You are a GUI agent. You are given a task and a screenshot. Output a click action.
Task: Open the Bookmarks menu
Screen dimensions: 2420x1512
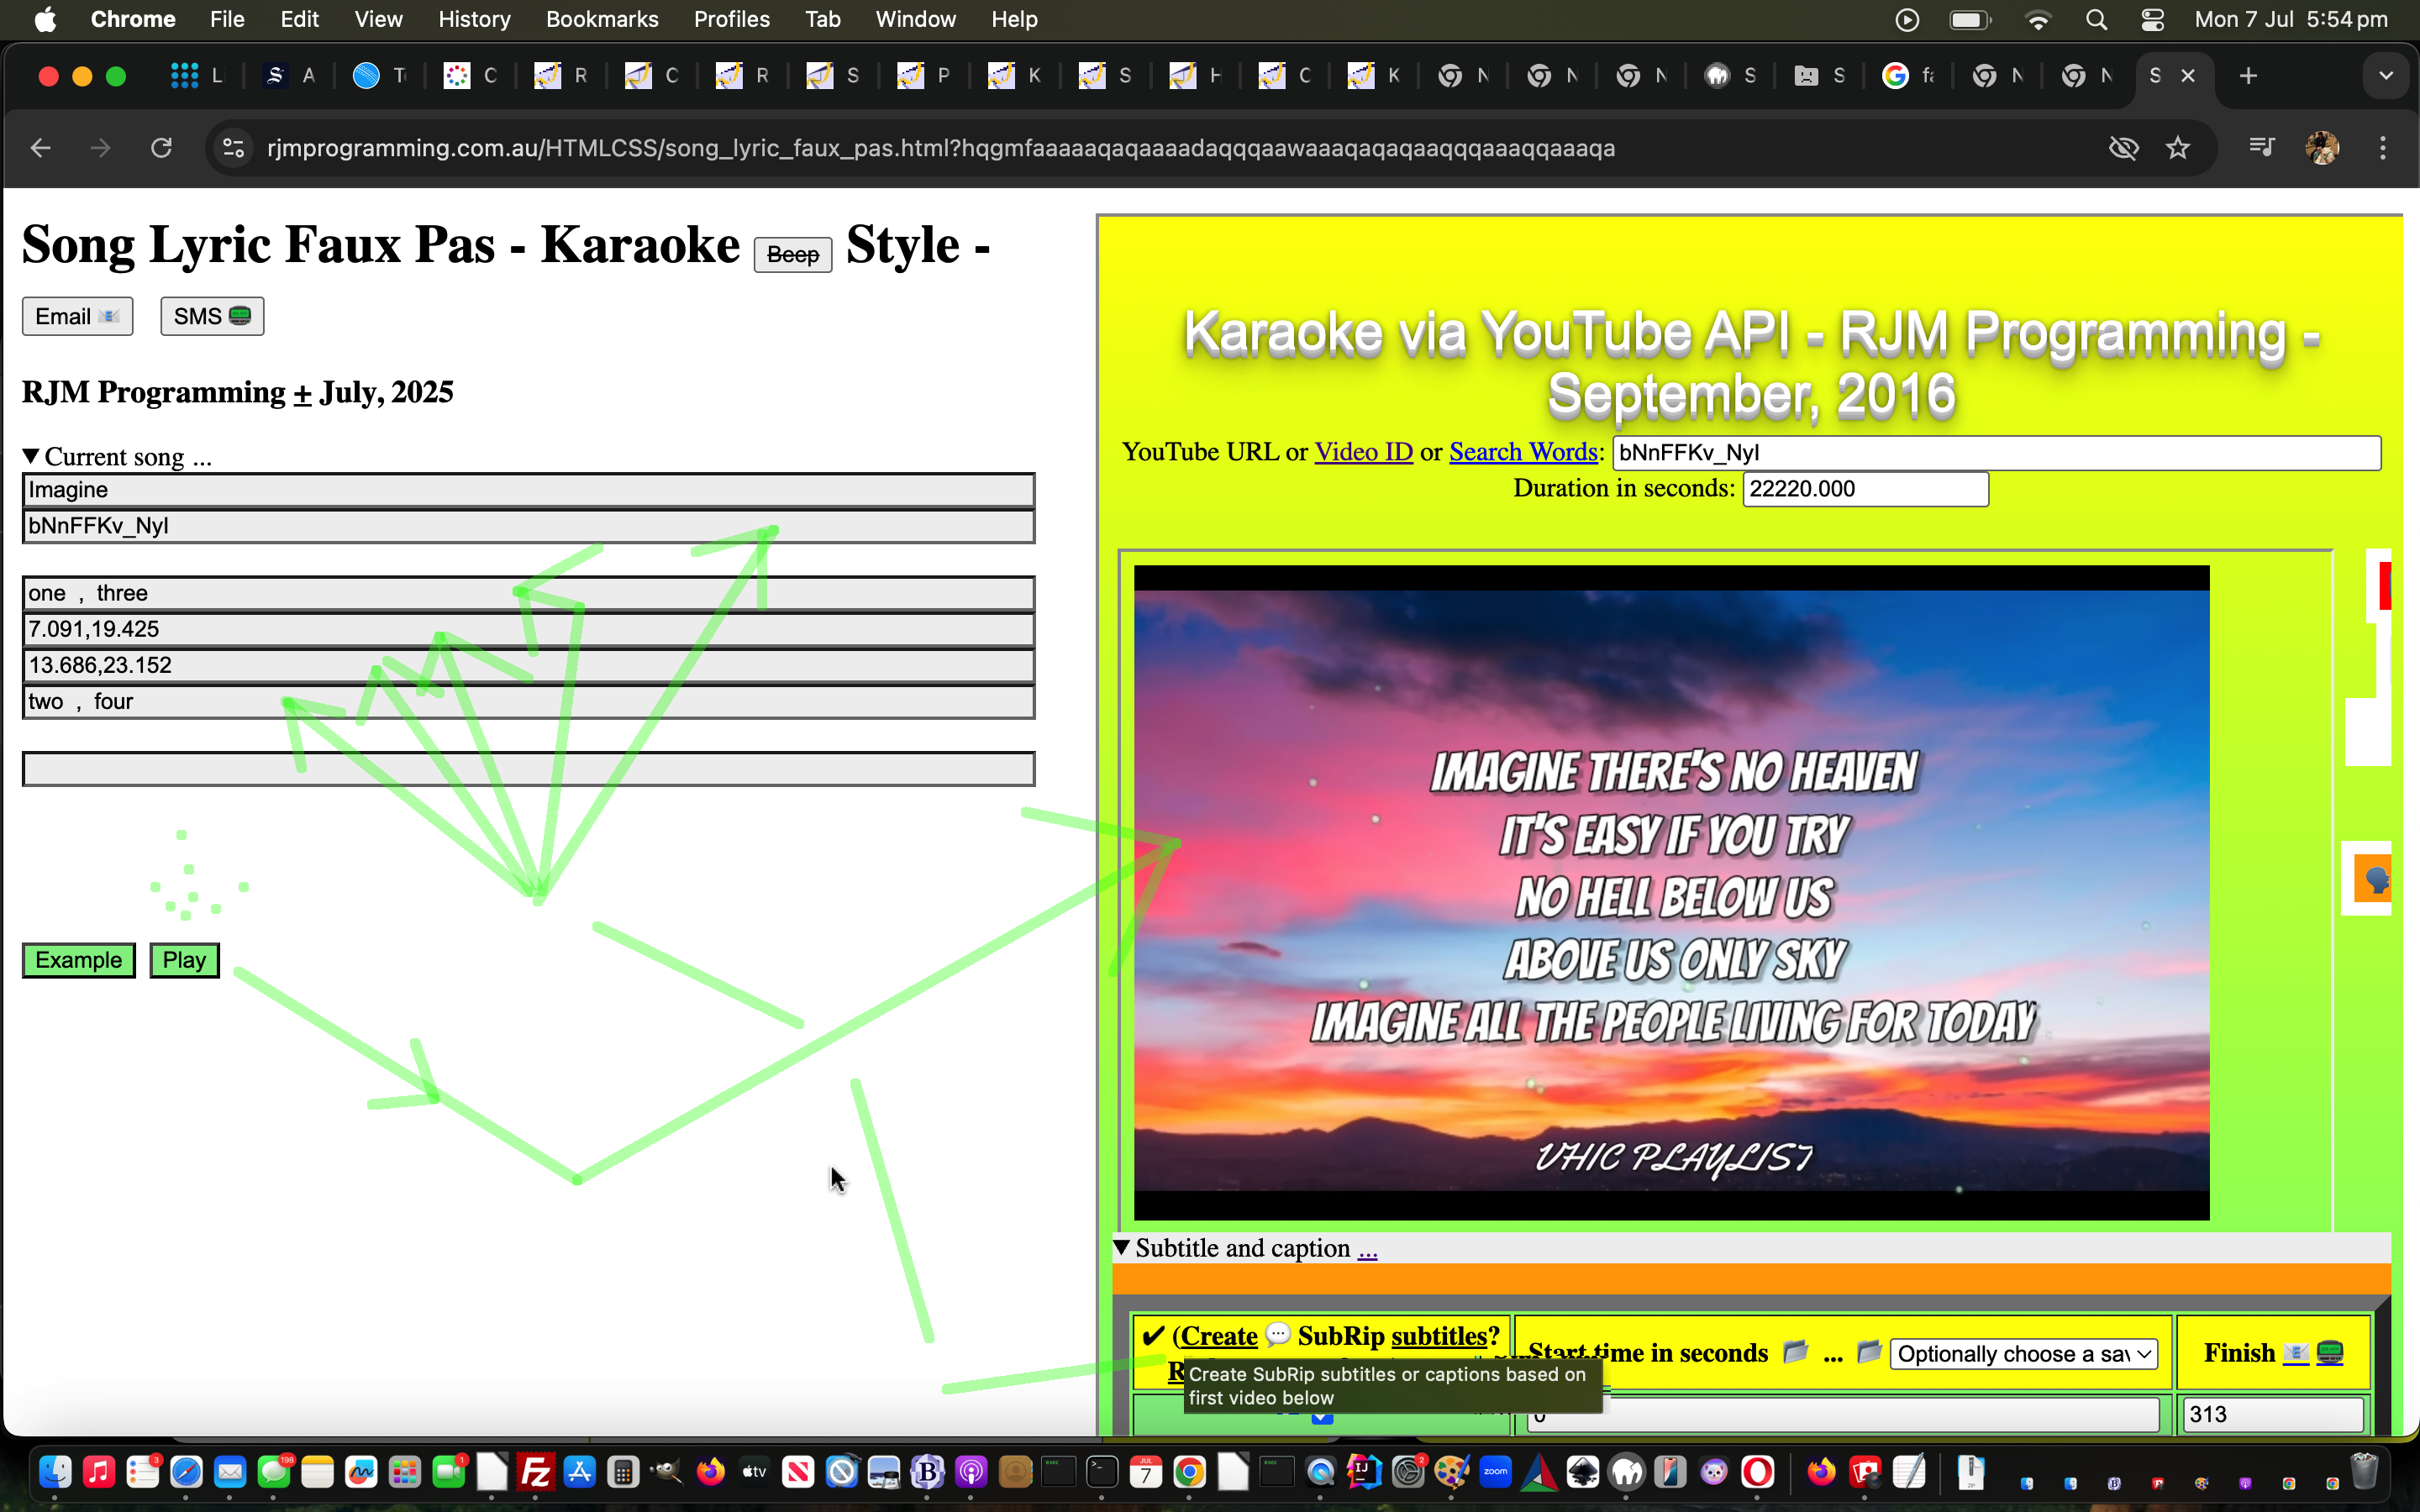tap(602, 19)
